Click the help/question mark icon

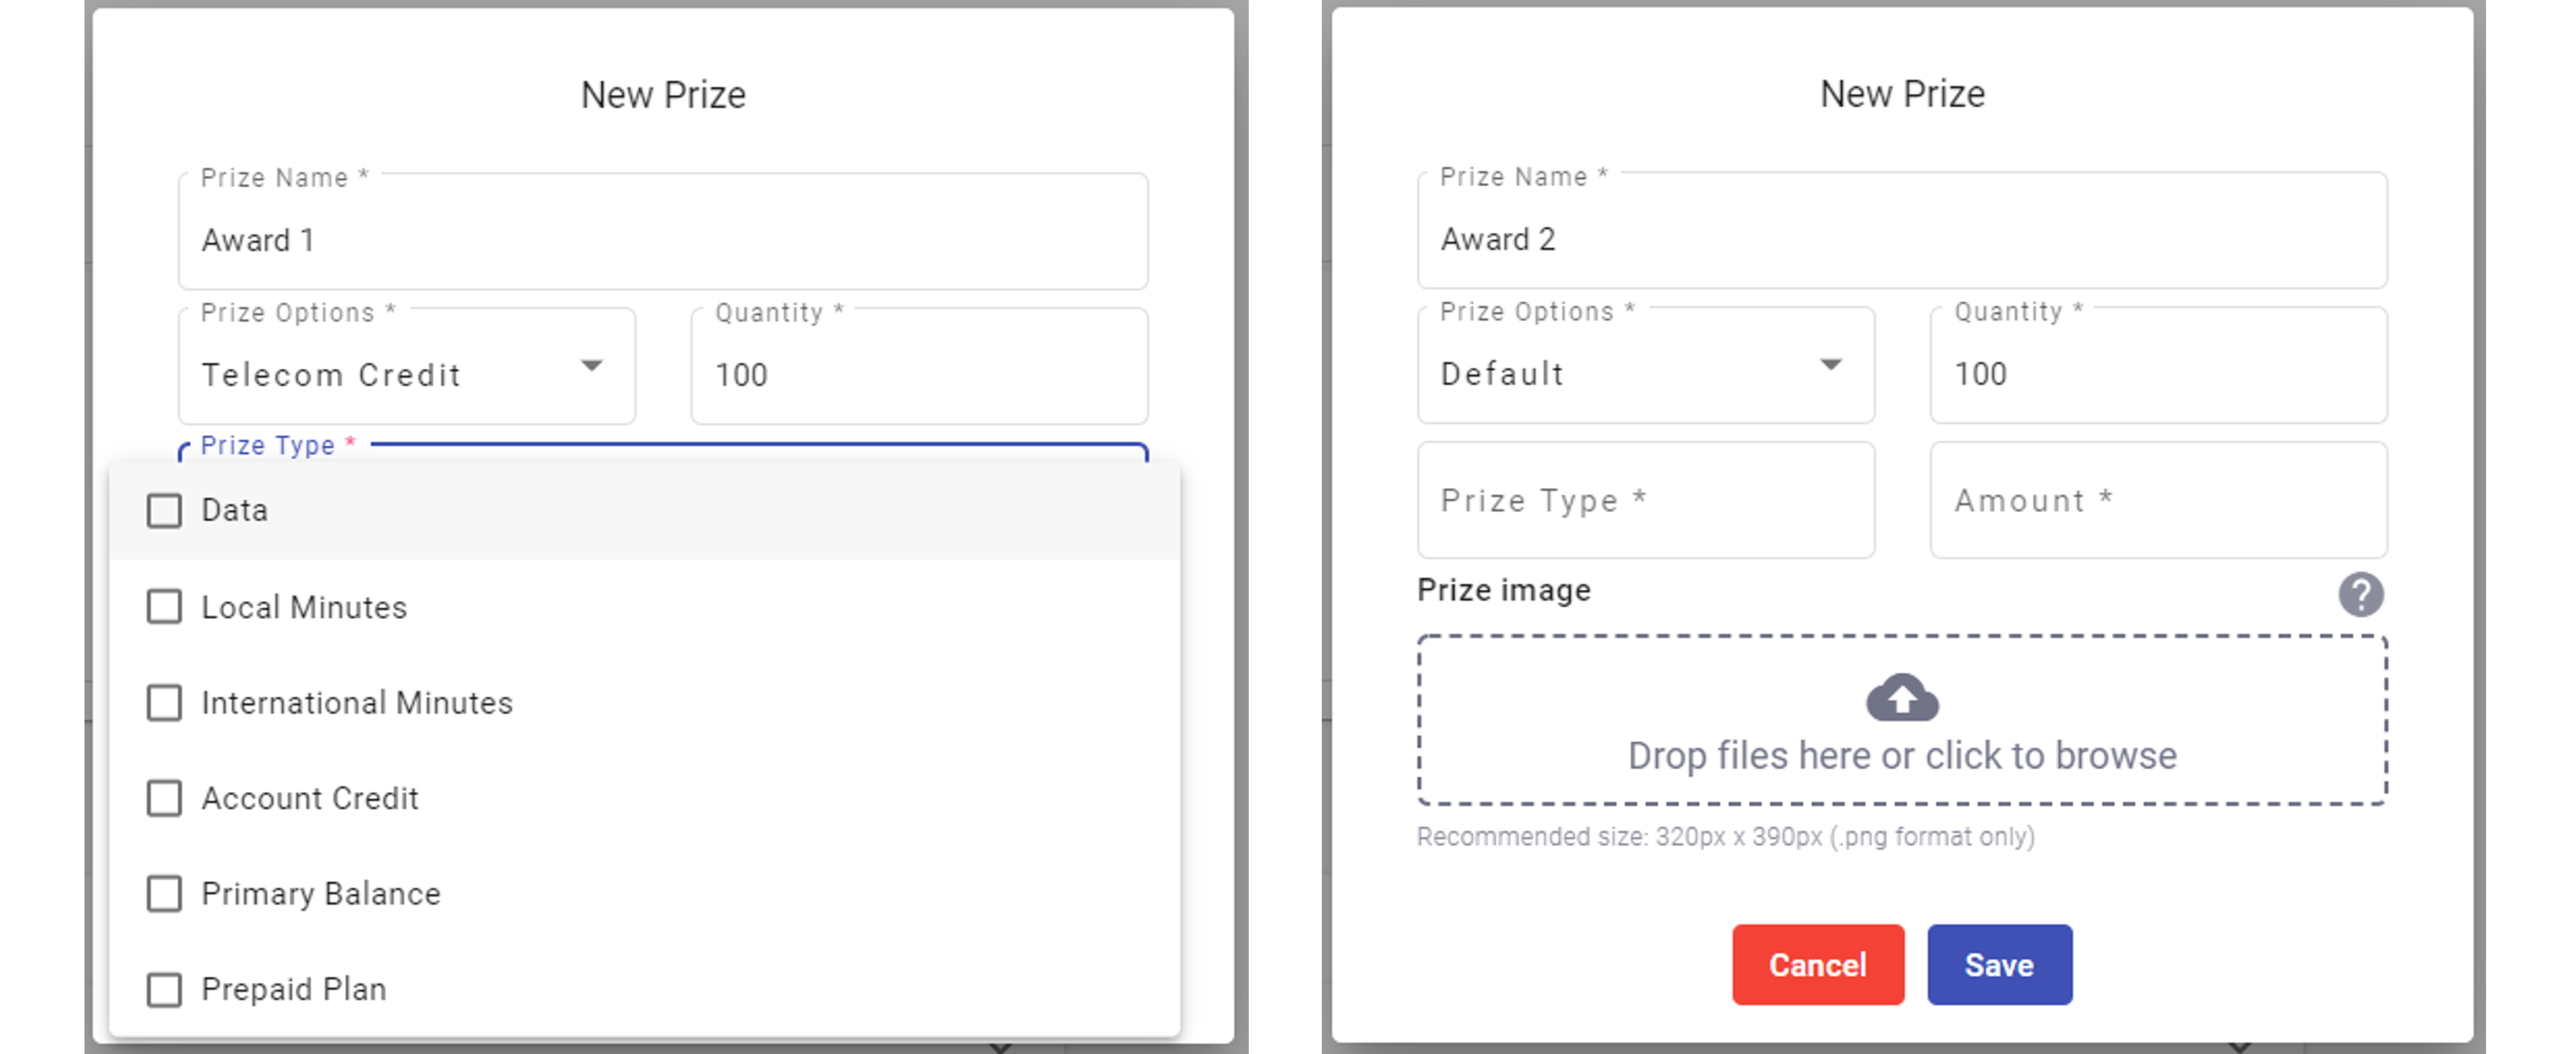point(2359,594)
